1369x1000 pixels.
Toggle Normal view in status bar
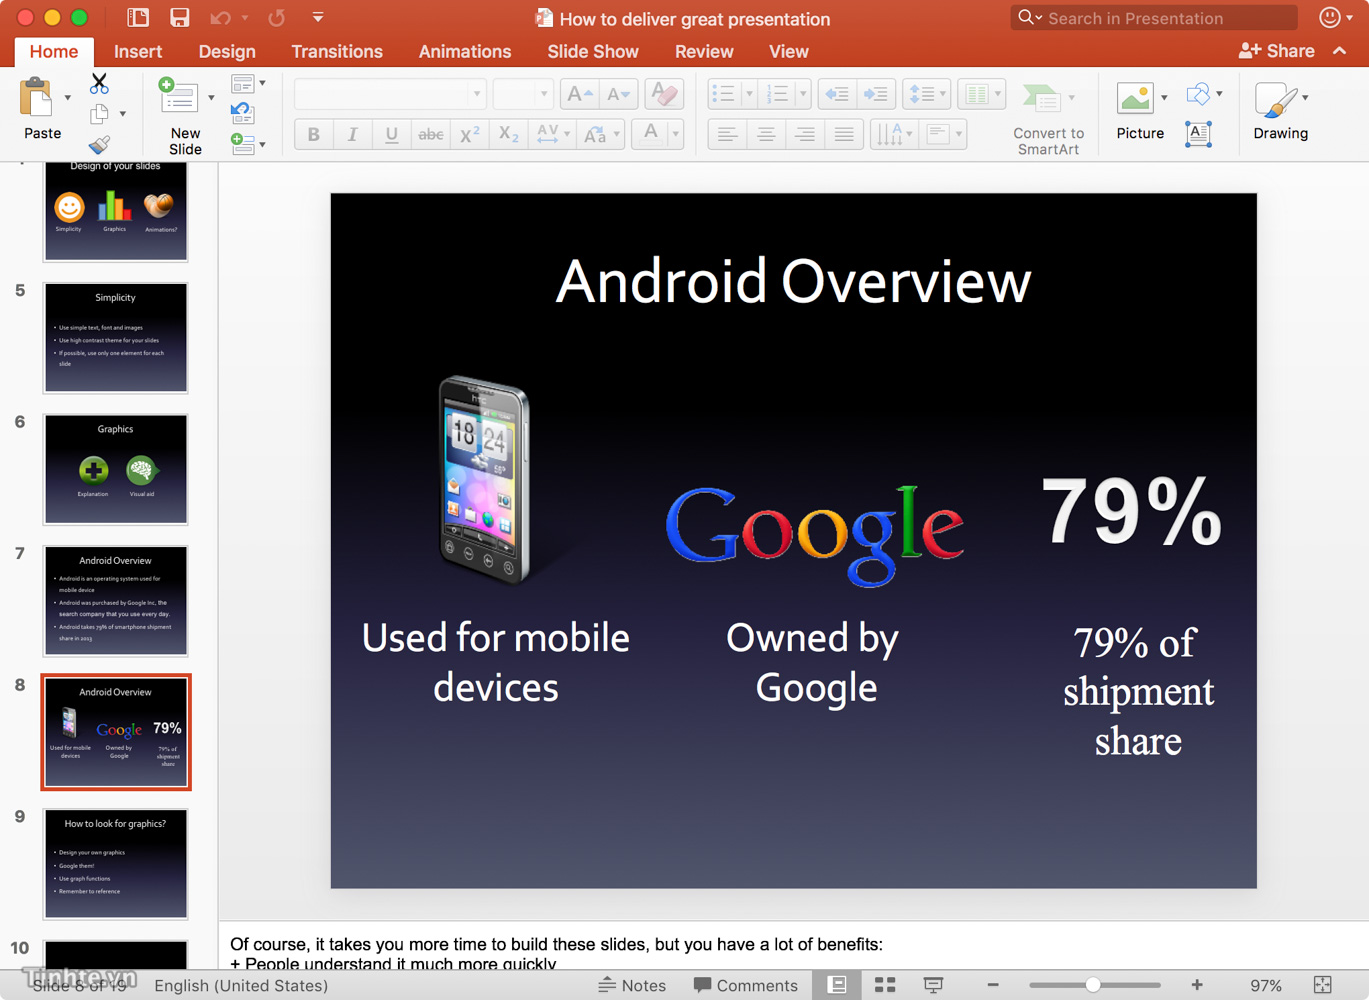(x=837, y=985)
